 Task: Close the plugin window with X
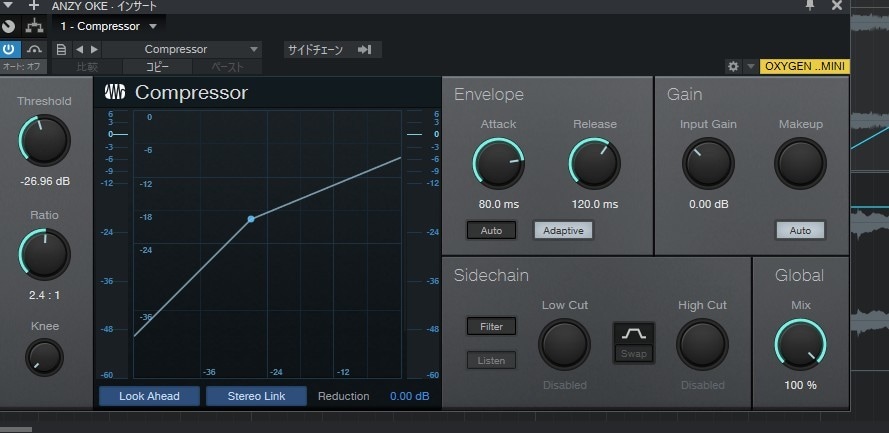[837, 5]
